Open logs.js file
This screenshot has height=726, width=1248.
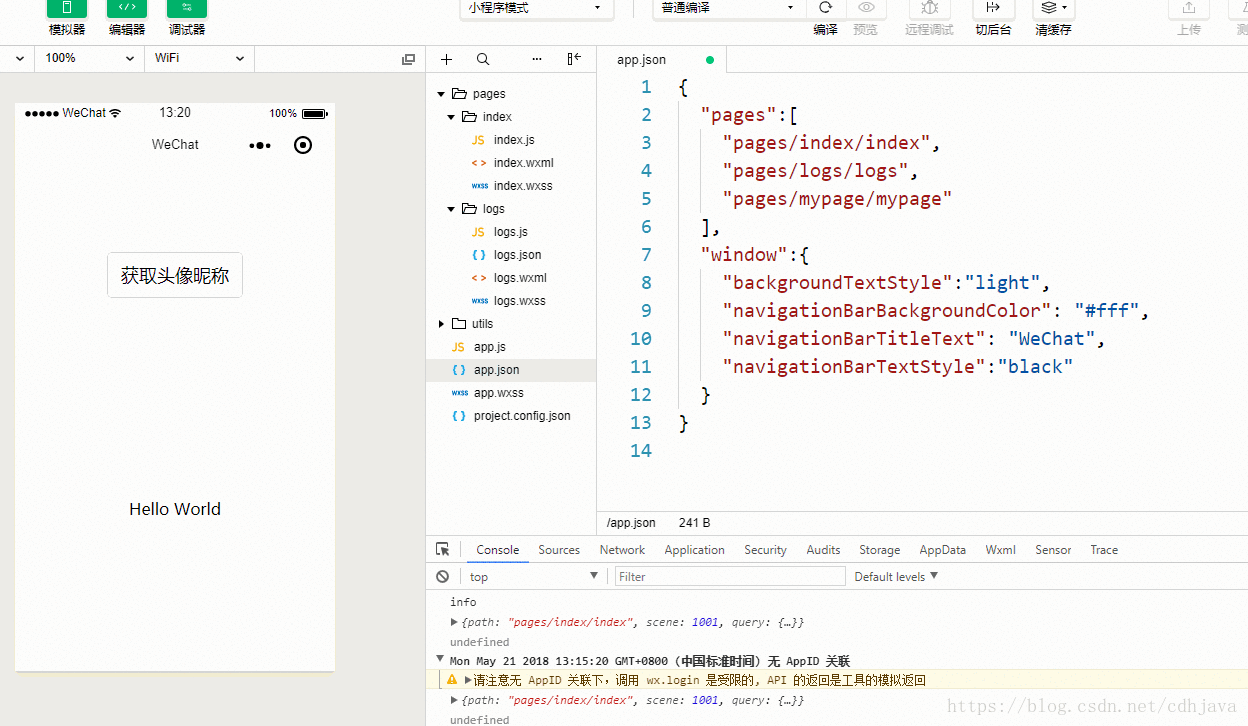tap(511, 232)
